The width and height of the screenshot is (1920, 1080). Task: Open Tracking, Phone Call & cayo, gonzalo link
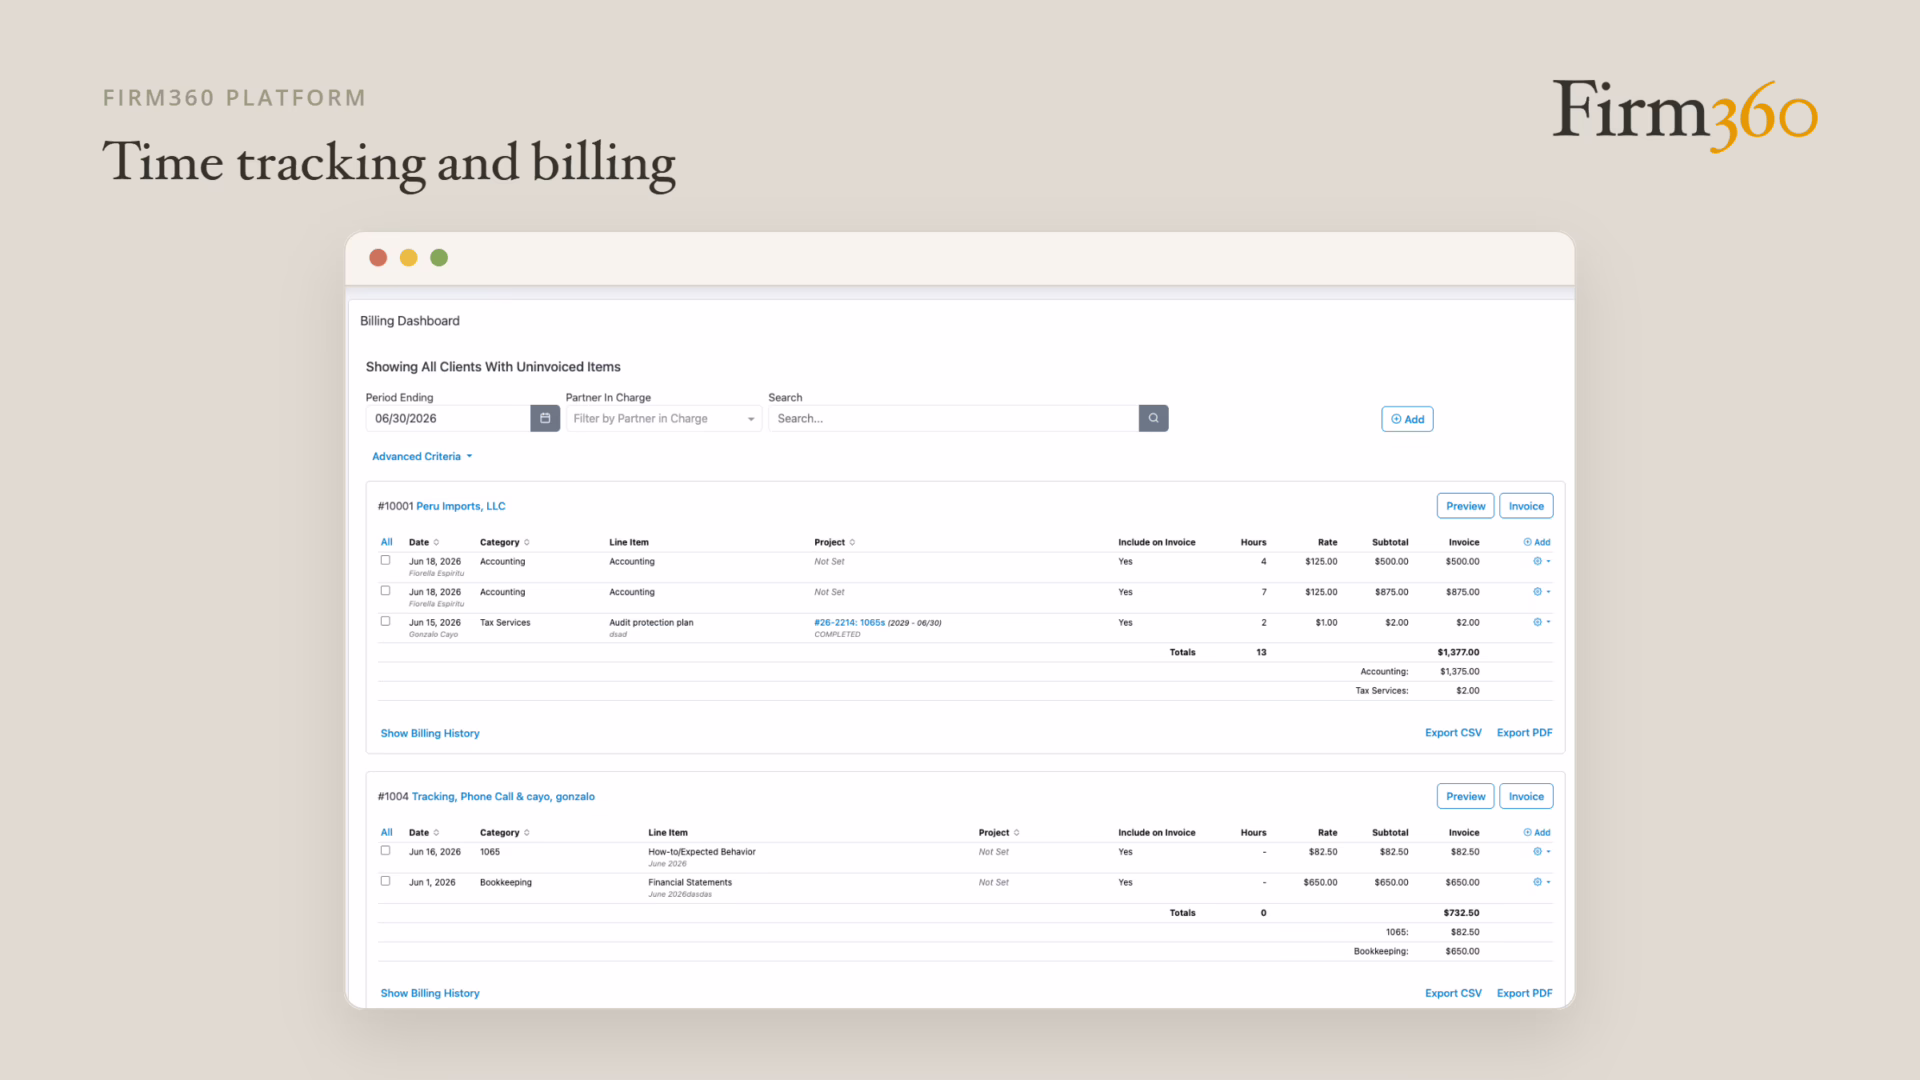(x=503, y=797)
